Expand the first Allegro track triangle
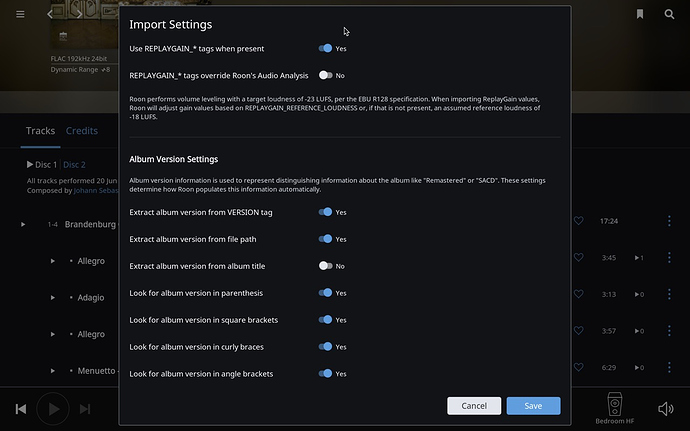Image resolution: width=690 pixels, height=431 pixels. click(52, 261)
